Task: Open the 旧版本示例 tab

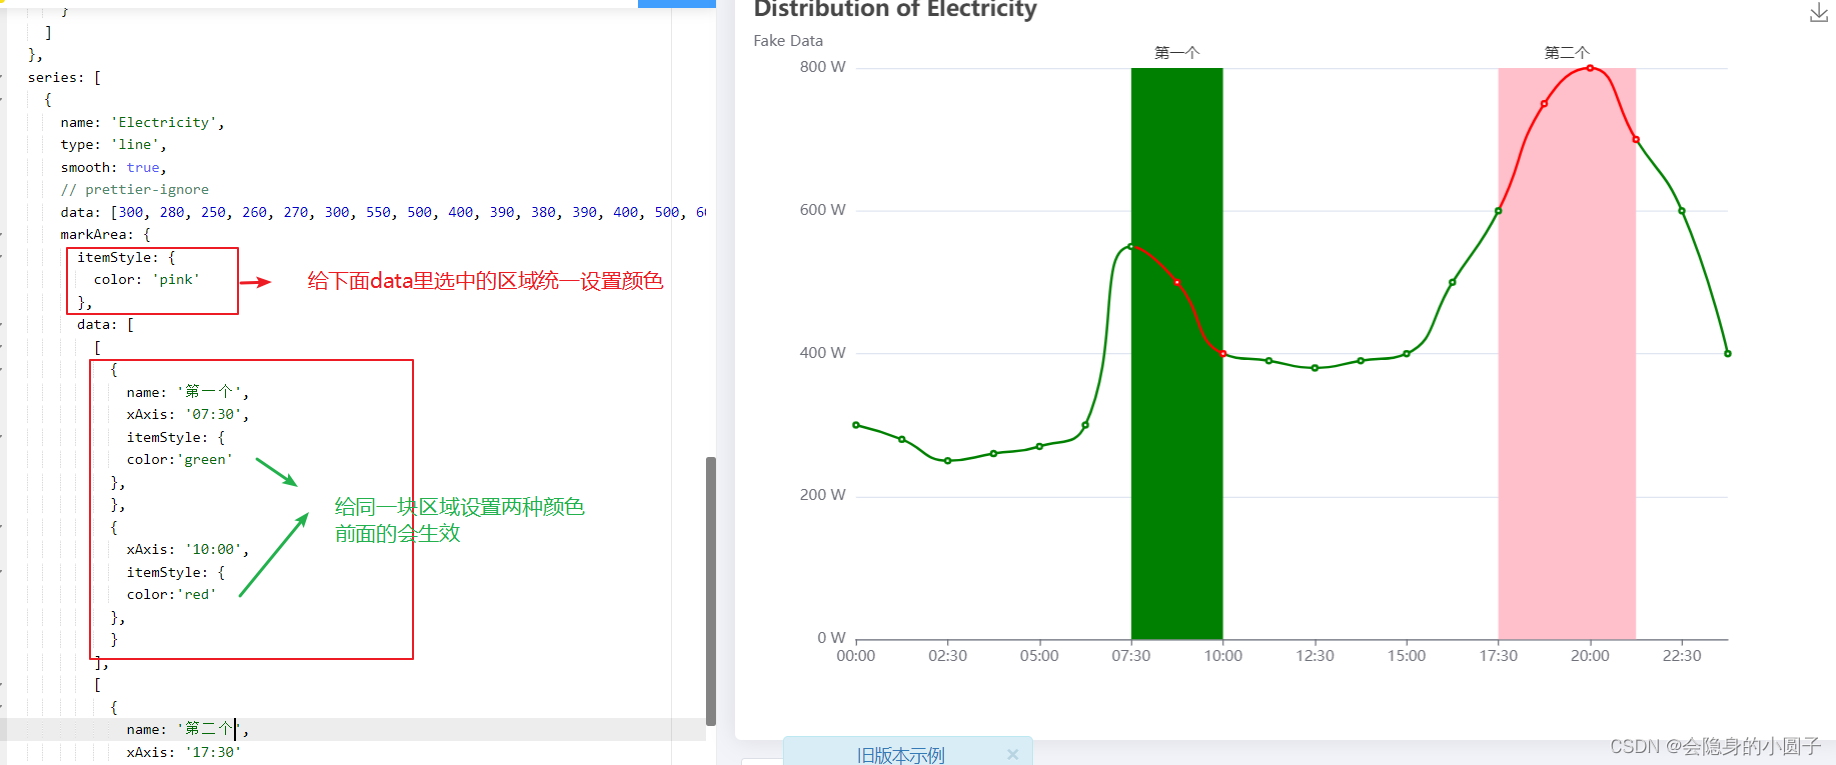Action: click(900, 755)
